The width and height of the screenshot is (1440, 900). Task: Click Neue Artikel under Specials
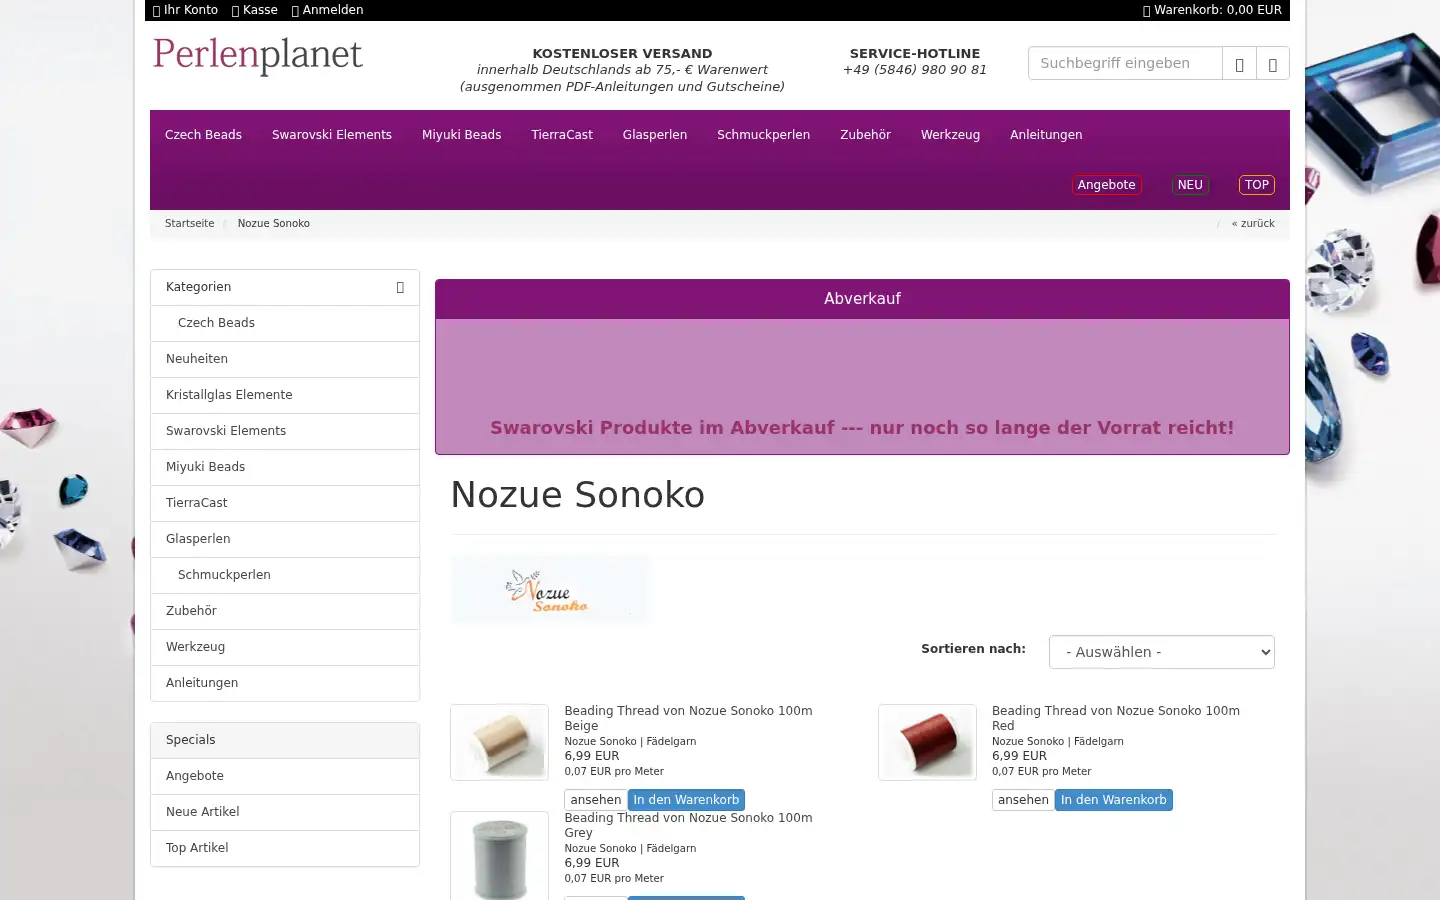(285, 812)
